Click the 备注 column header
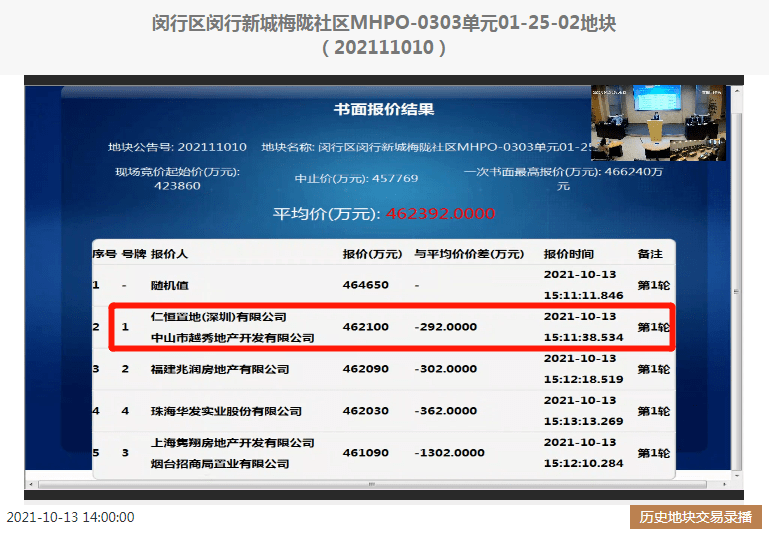 click(650, 254)
